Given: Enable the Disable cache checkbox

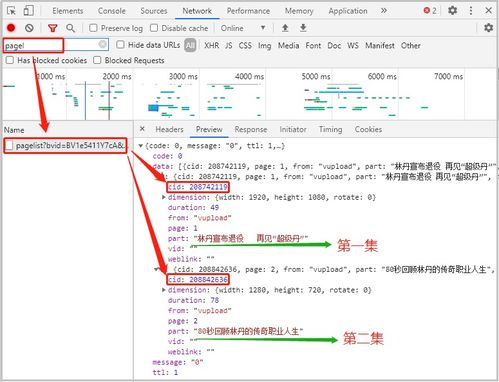Looking at the screenshot, I should point(154,28).
